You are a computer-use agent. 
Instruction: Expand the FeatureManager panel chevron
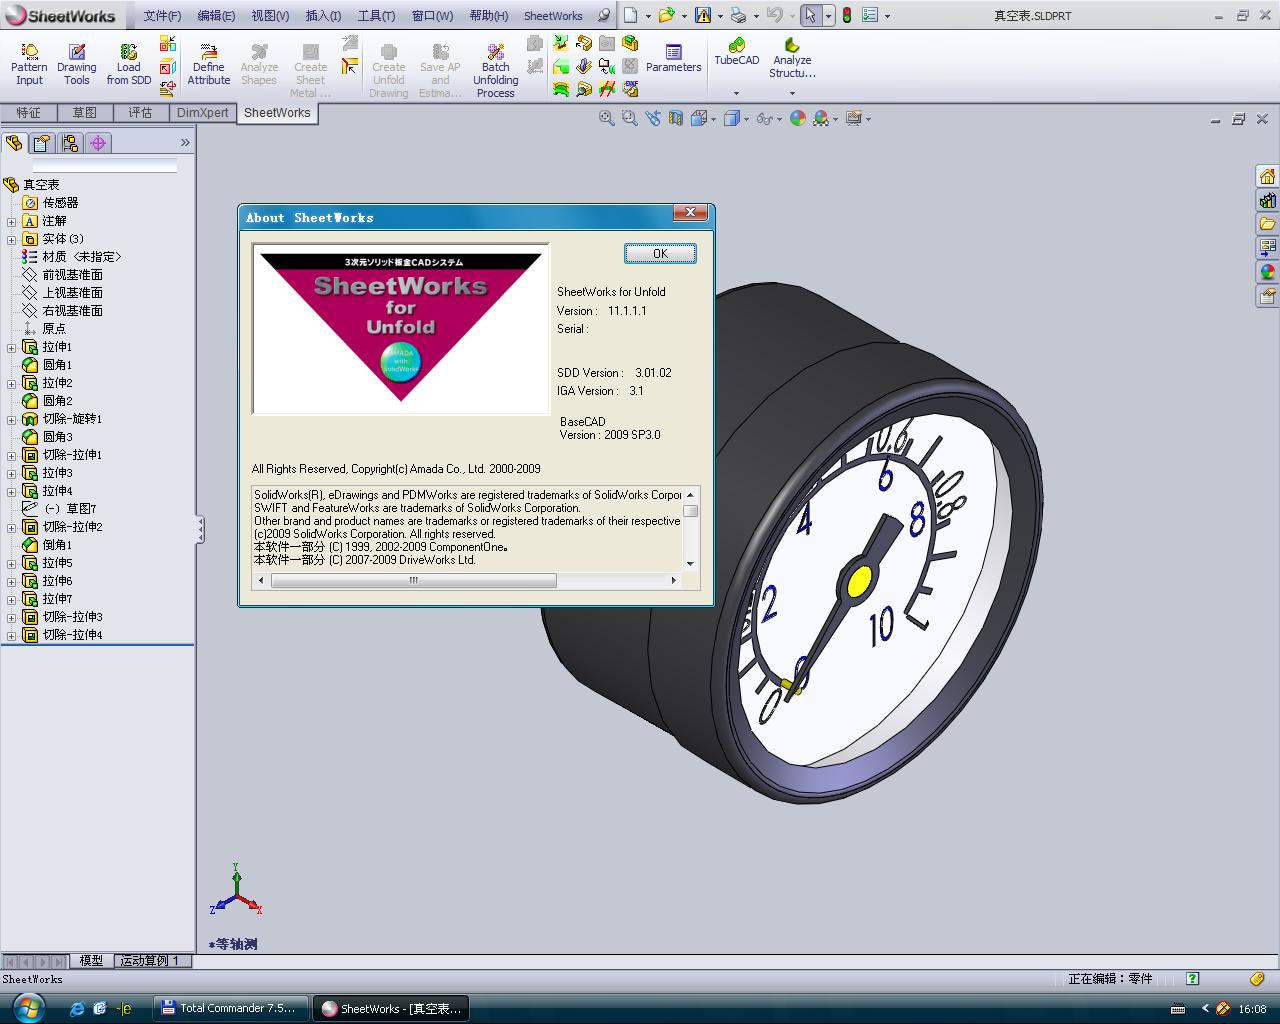tap(185, 143)
